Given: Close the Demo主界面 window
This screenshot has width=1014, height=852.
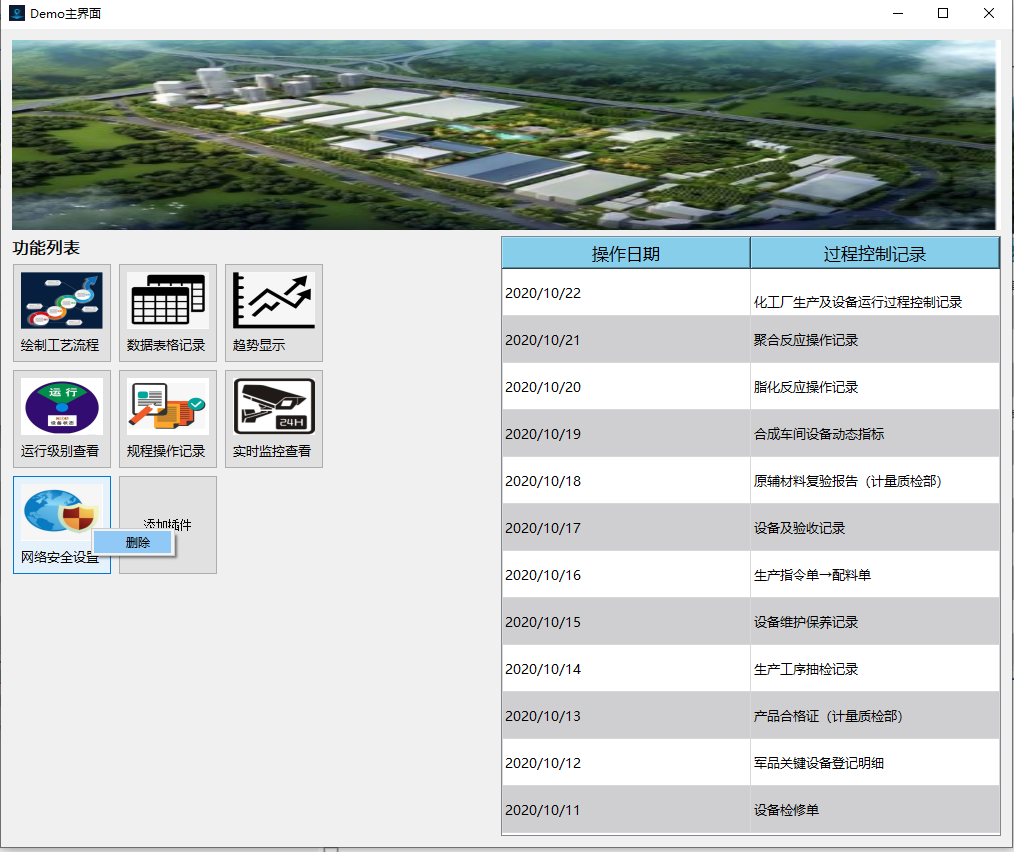Looking at the screenshot, I should coord(989,13).
